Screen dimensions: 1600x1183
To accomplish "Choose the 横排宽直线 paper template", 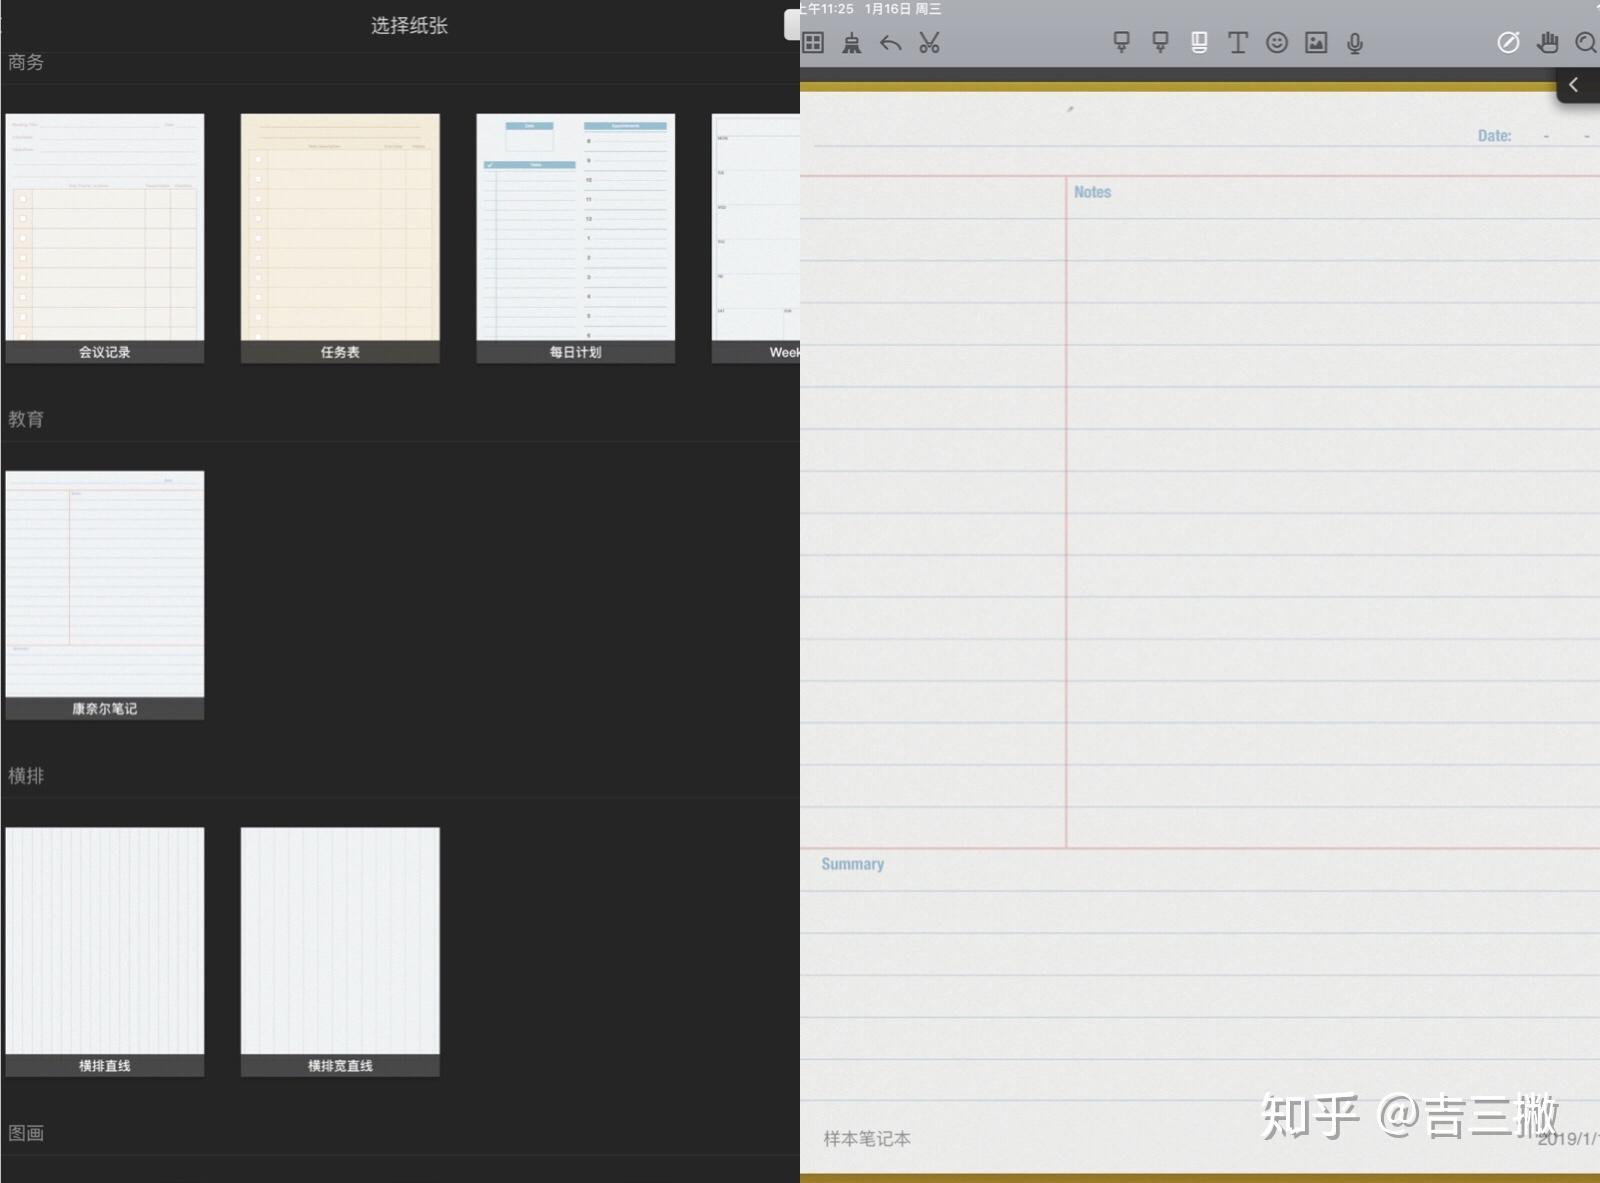I will (340, 952).
